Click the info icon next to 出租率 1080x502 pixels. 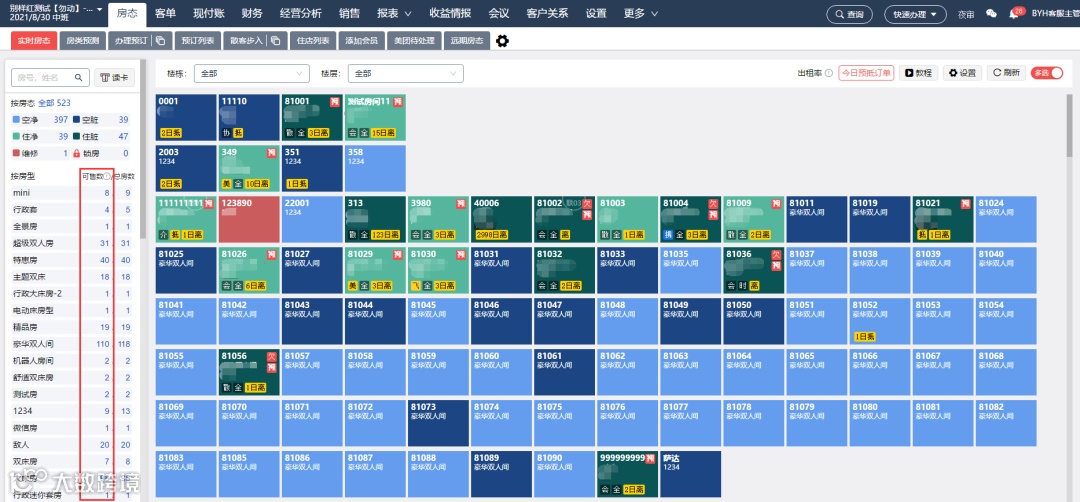pyautogui.click(x=829, y=73)
